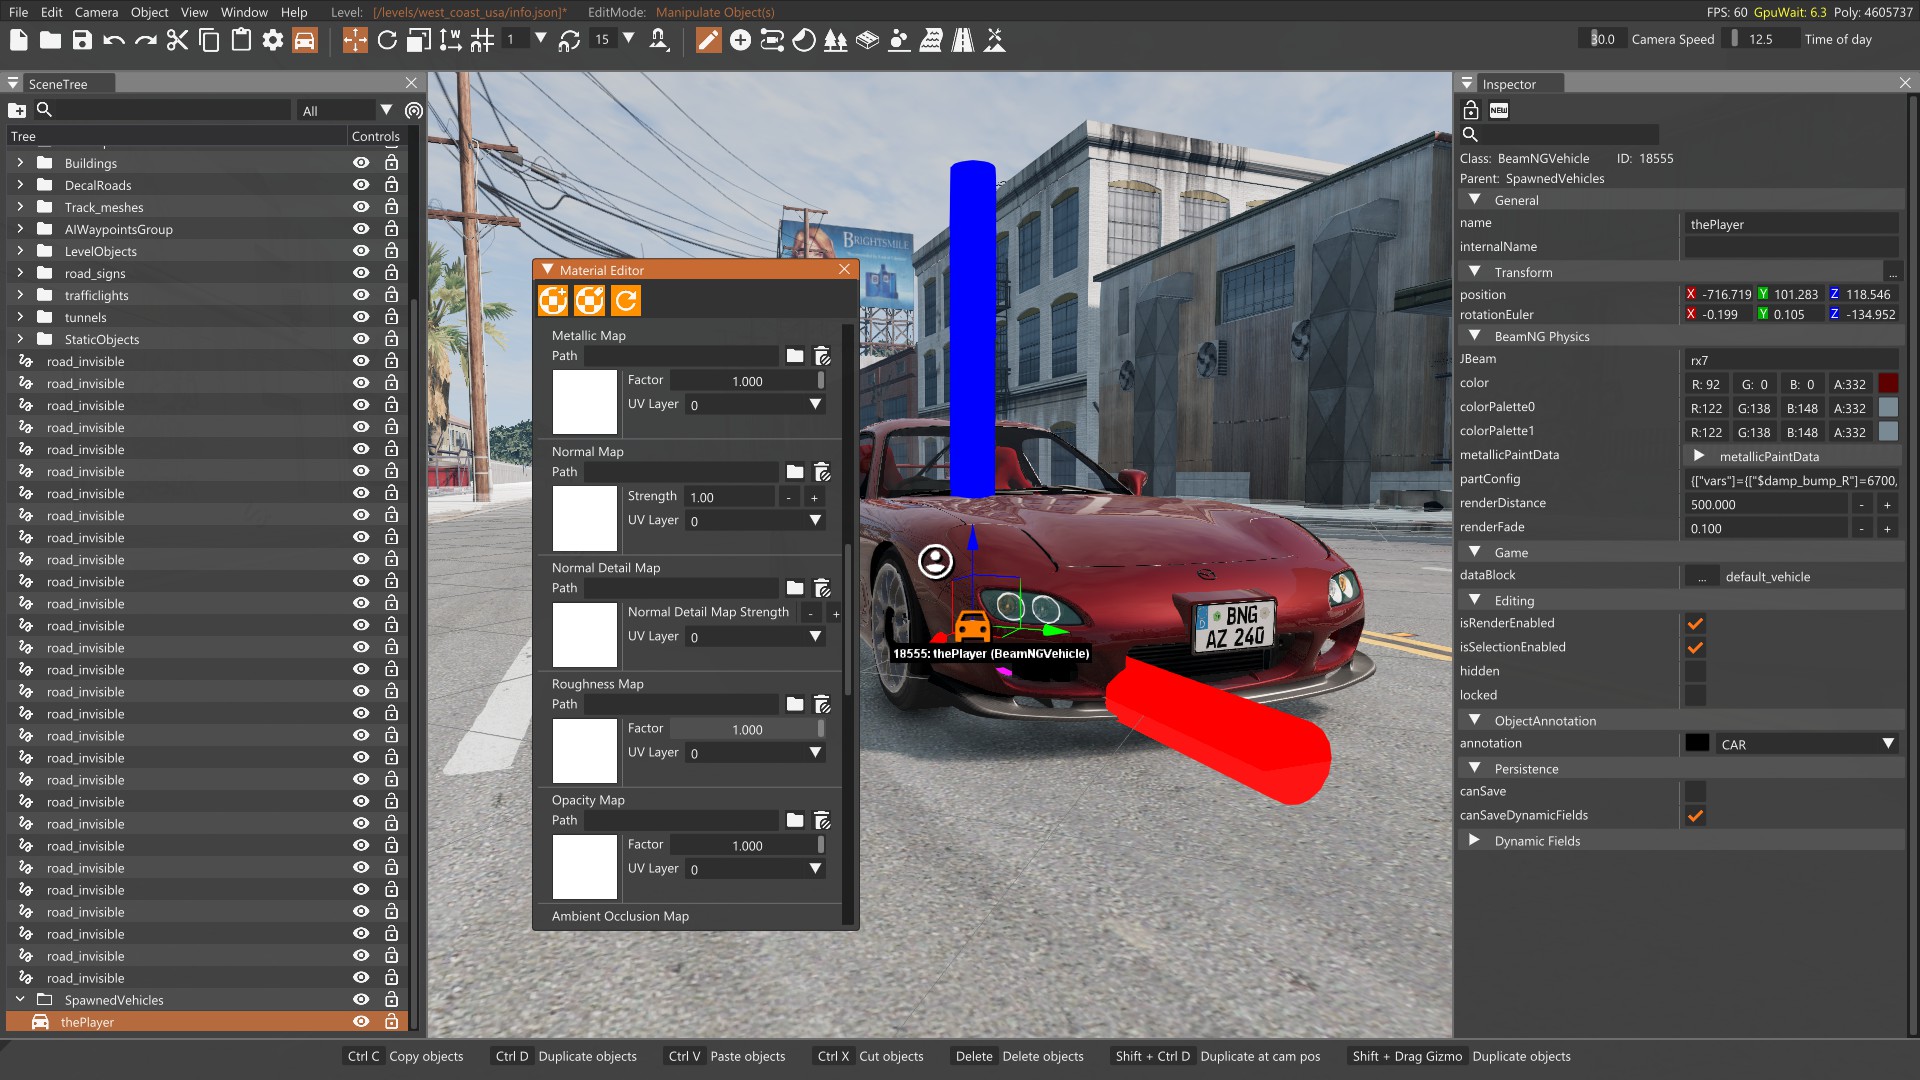Hide the Buildings group with eye icon
1920x1080 pixels.
coord(361,163)
